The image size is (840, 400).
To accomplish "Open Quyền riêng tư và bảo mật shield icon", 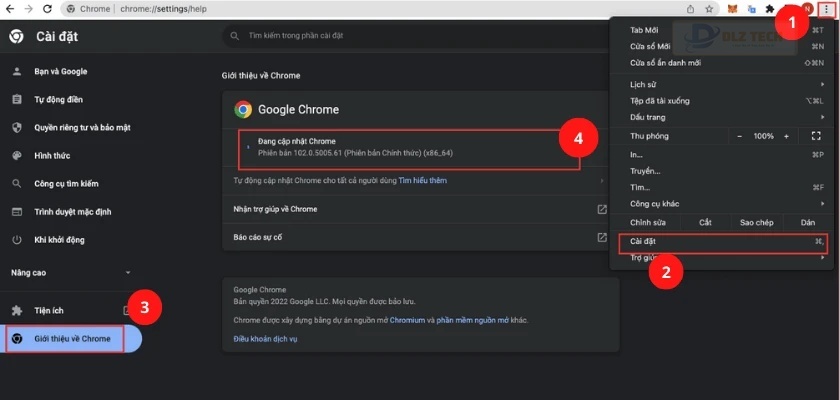I will 17,127.
